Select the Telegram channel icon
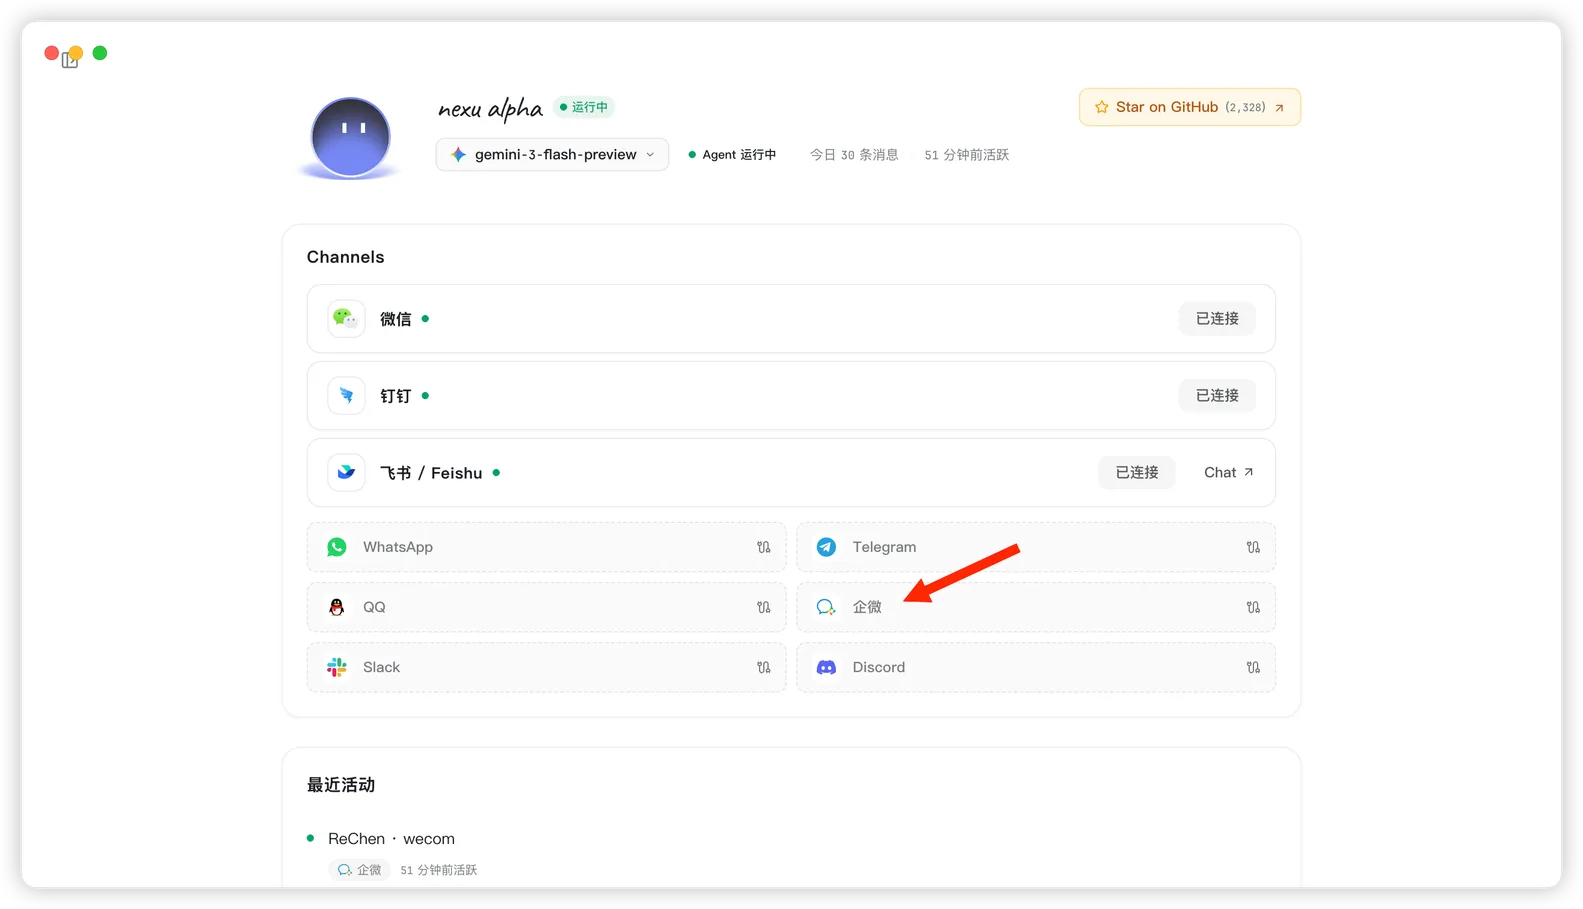Image resolution: width=1583 pixels, height=909 pixels. click(826, 547)
